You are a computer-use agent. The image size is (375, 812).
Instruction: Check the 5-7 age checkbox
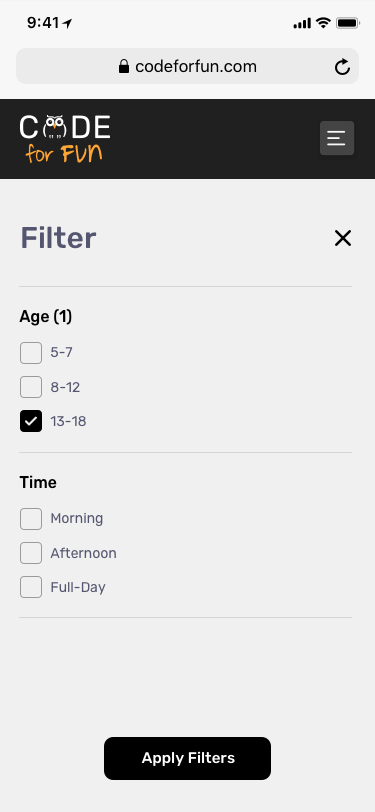pos(31,353)
